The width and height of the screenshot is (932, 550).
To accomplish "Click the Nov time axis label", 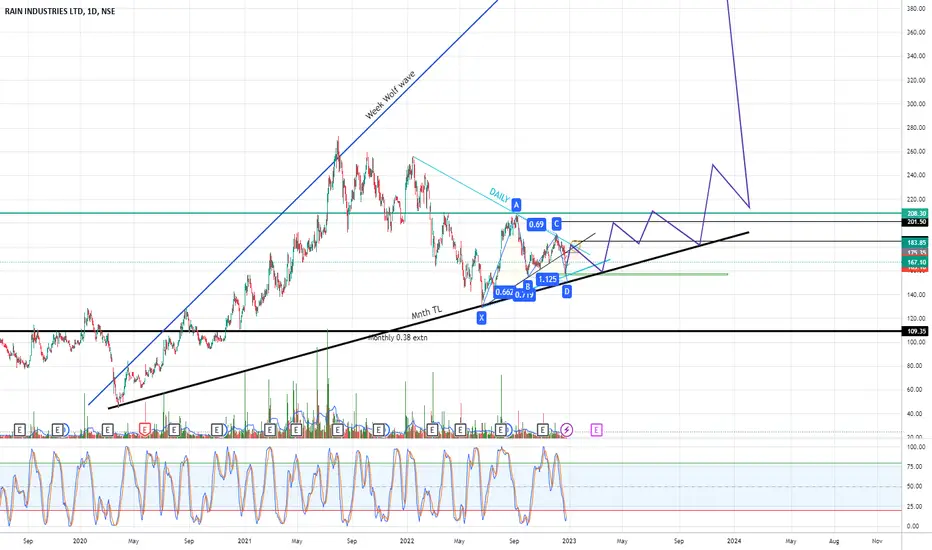I will [x=877, y=541].
